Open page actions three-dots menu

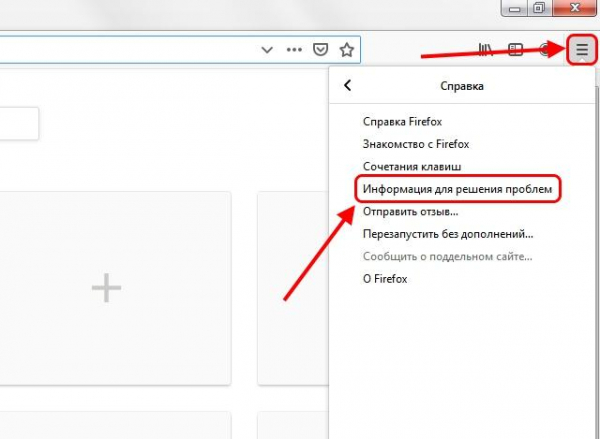click(x=294, y=50)
